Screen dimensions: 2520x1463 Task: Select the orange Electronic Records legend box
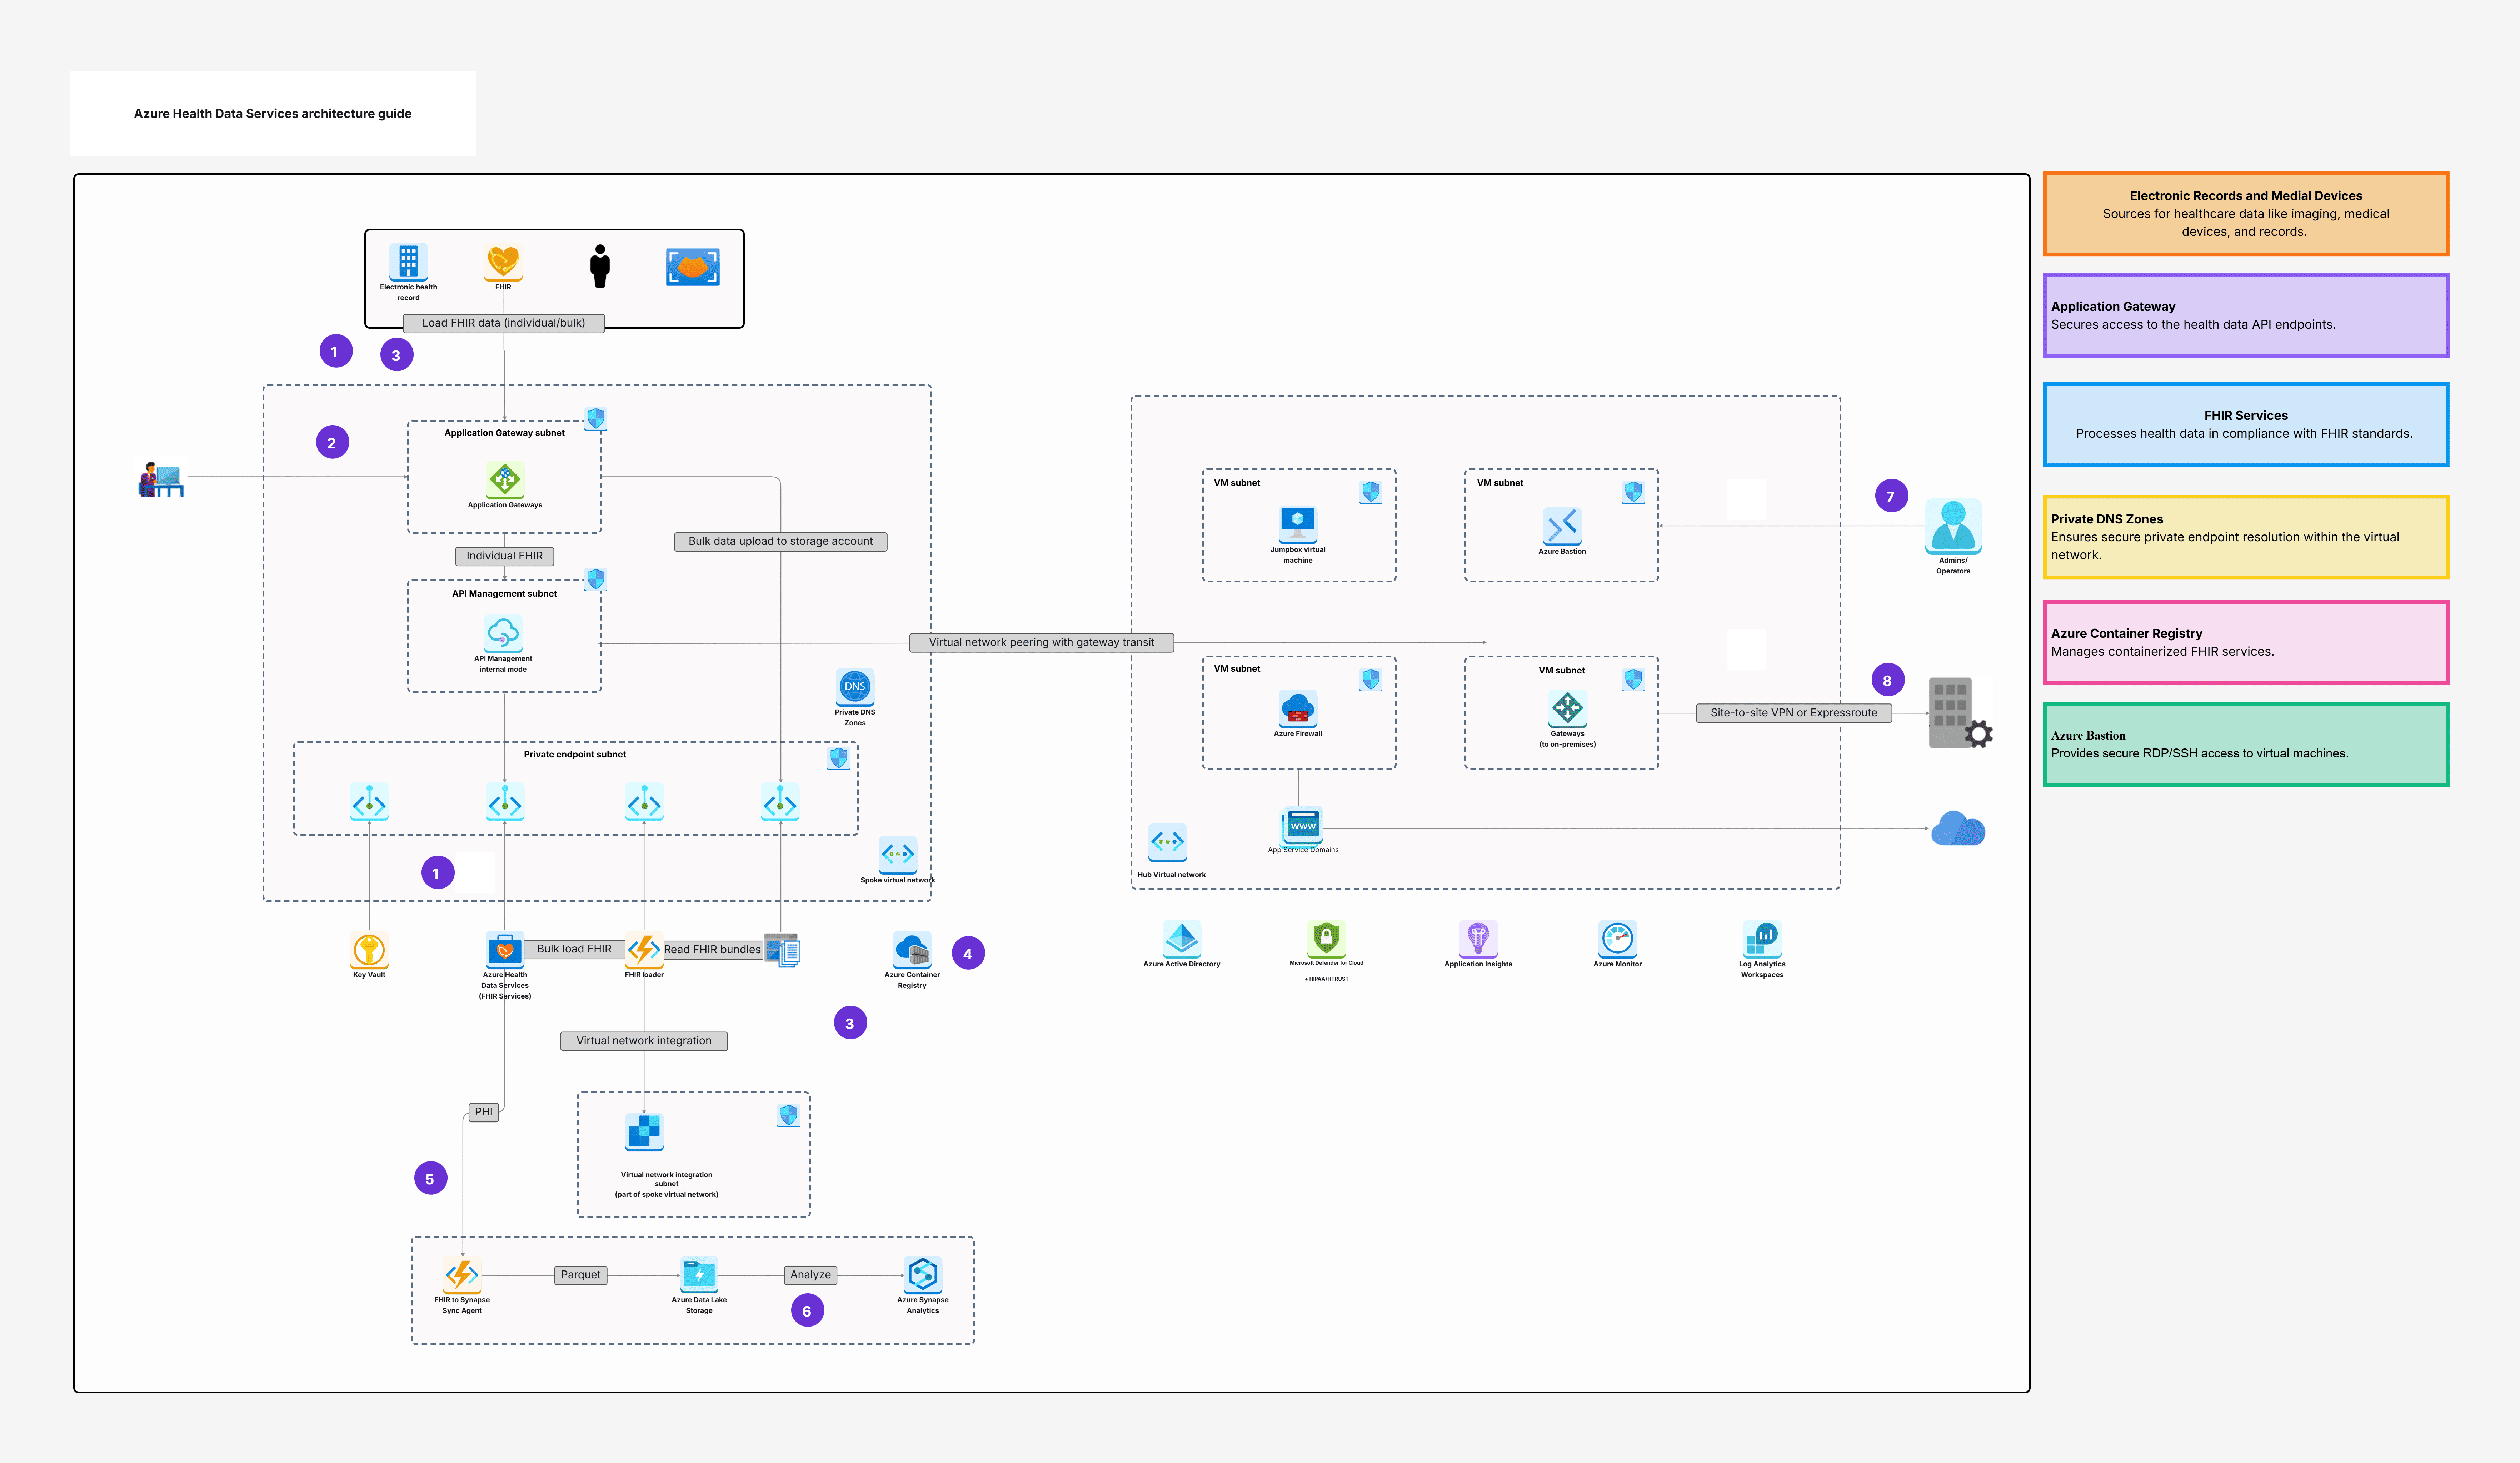(2246, 214)
